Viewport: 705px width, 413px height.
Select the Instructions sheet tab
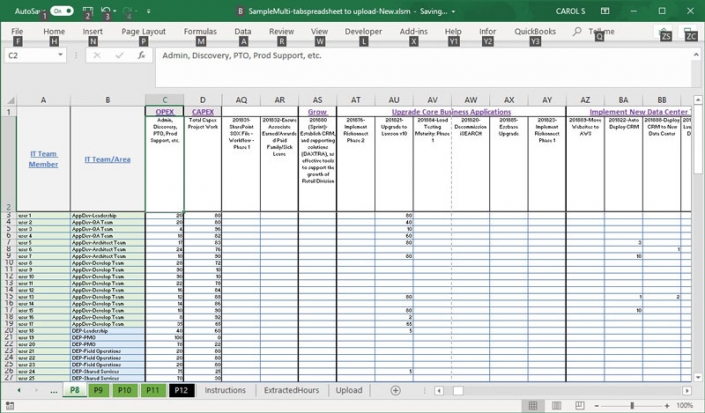coord(225,390)
